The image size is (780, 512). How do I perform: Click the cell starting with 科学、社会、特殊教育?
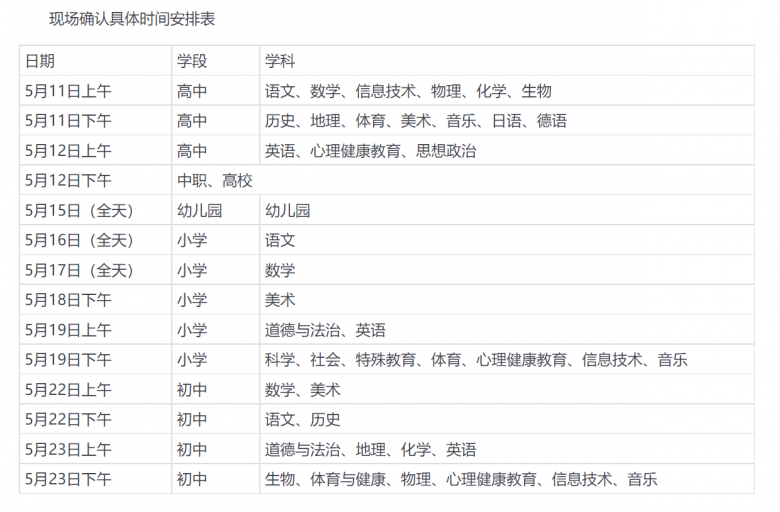click(x=476, y=360)
